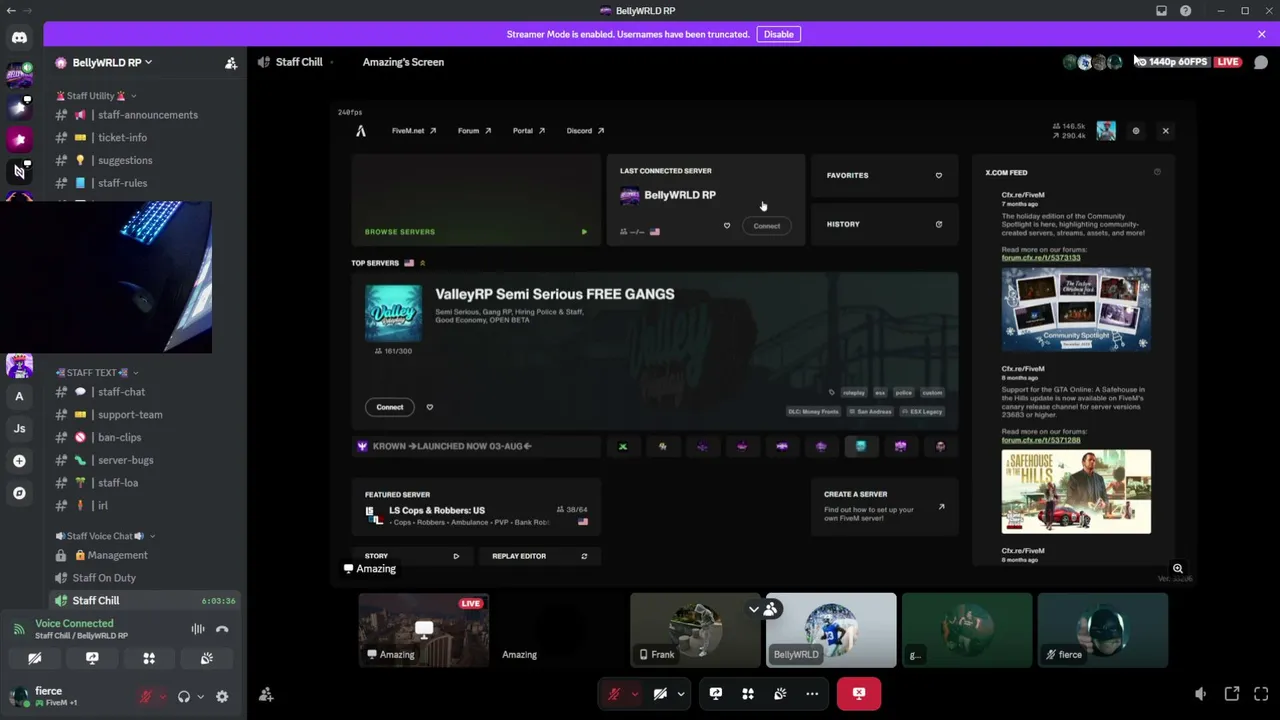Select fierce's participant tile
This screenshot has width=1280, height=720.
(x=1103, y=630)
